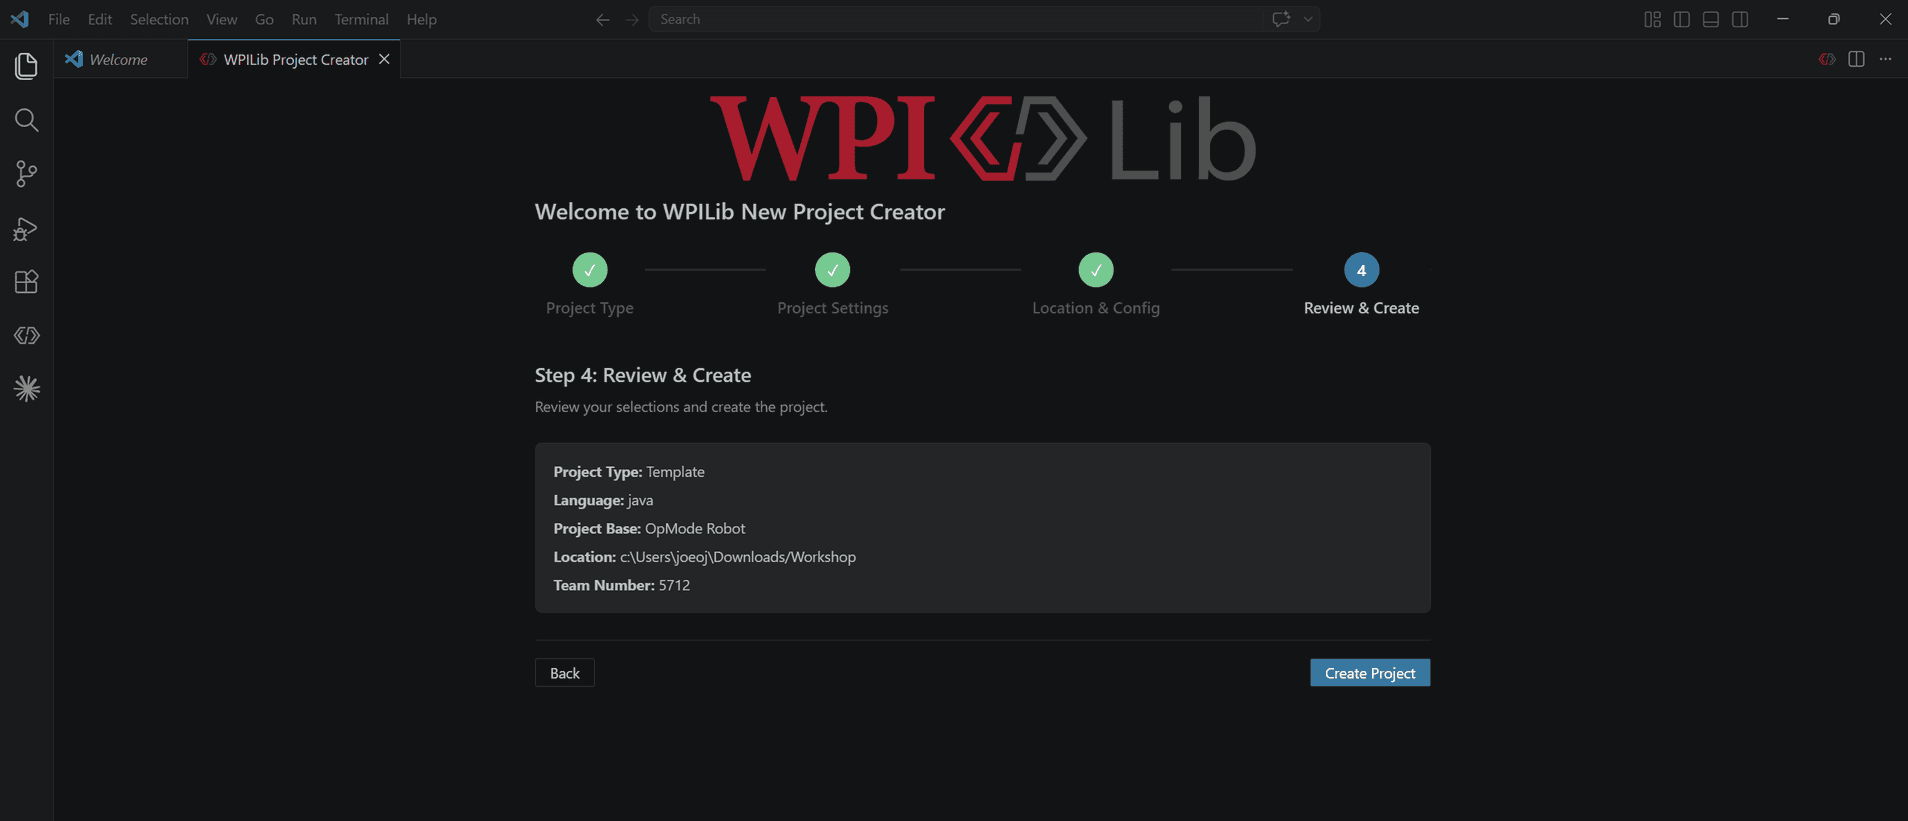Viewport: 1908px width, 821px height.
Task: Click the red WPILib command icon in editor toolbar
Action: (1827, 59)
